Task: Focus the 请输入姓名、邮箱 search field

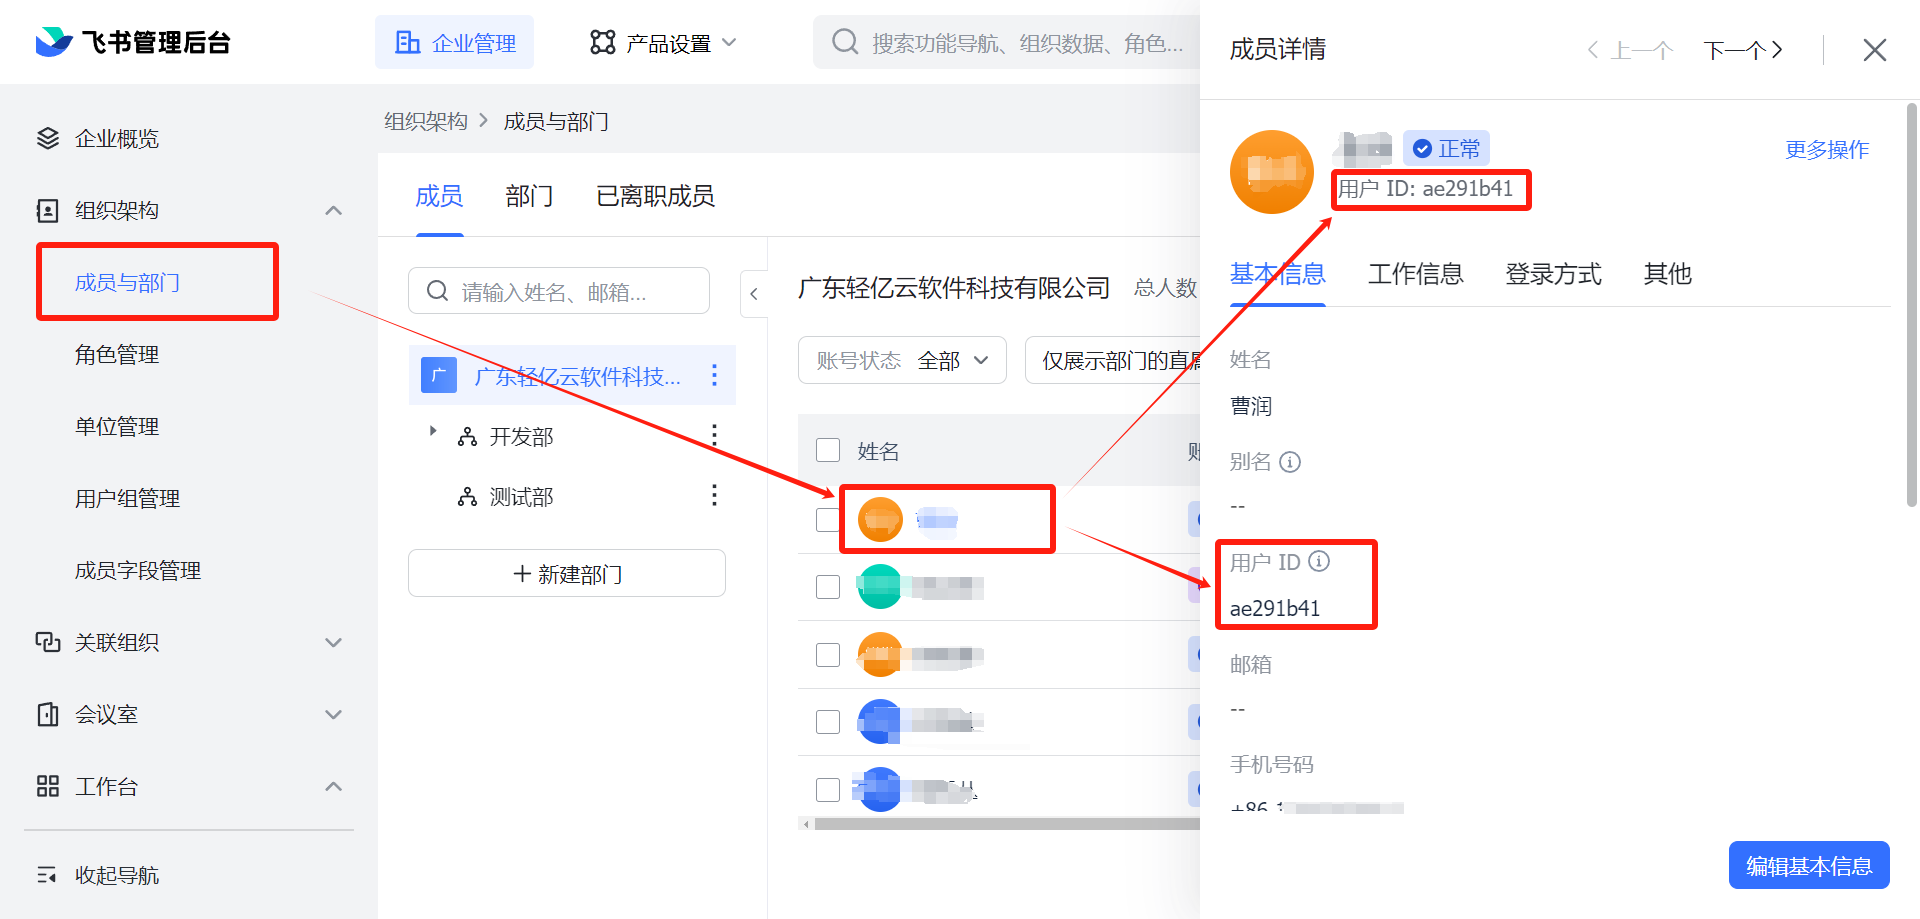Action: [x=559, y=291]
